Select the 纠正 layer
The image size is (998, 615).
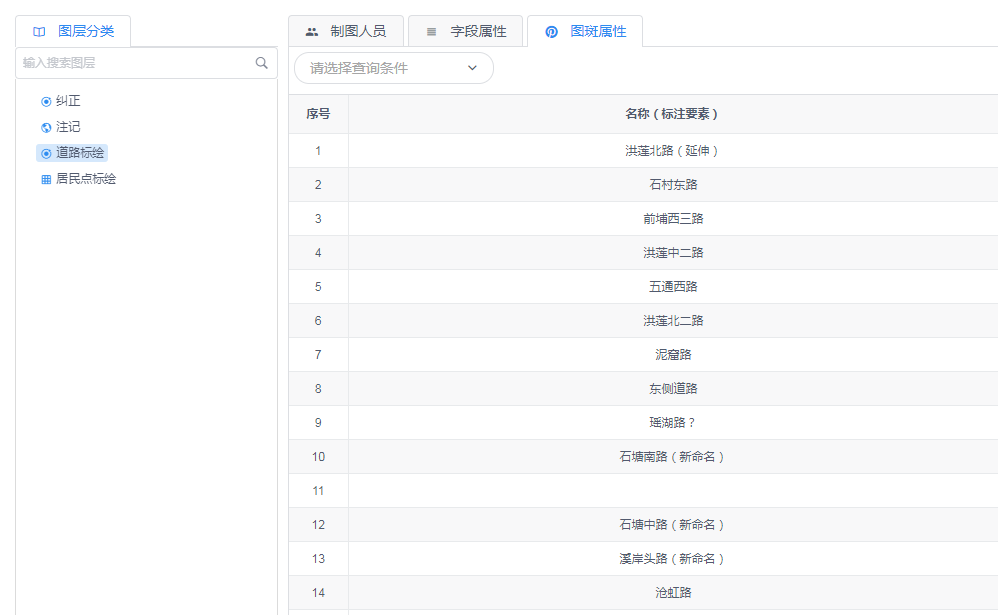[x=68, y=101]
